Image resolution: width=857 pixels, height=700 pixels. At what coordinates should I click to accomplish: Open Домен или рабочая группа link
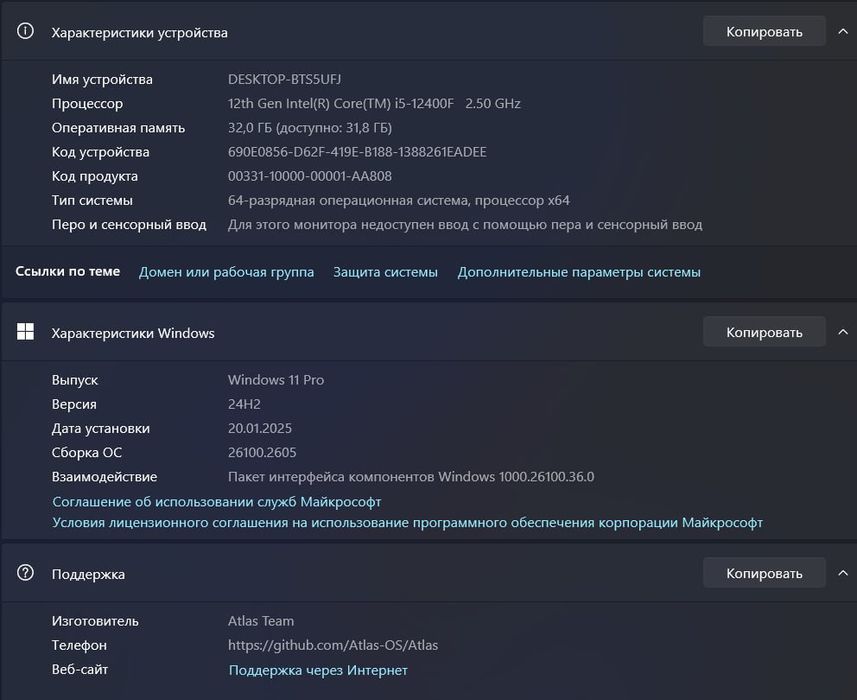point(226,272)
